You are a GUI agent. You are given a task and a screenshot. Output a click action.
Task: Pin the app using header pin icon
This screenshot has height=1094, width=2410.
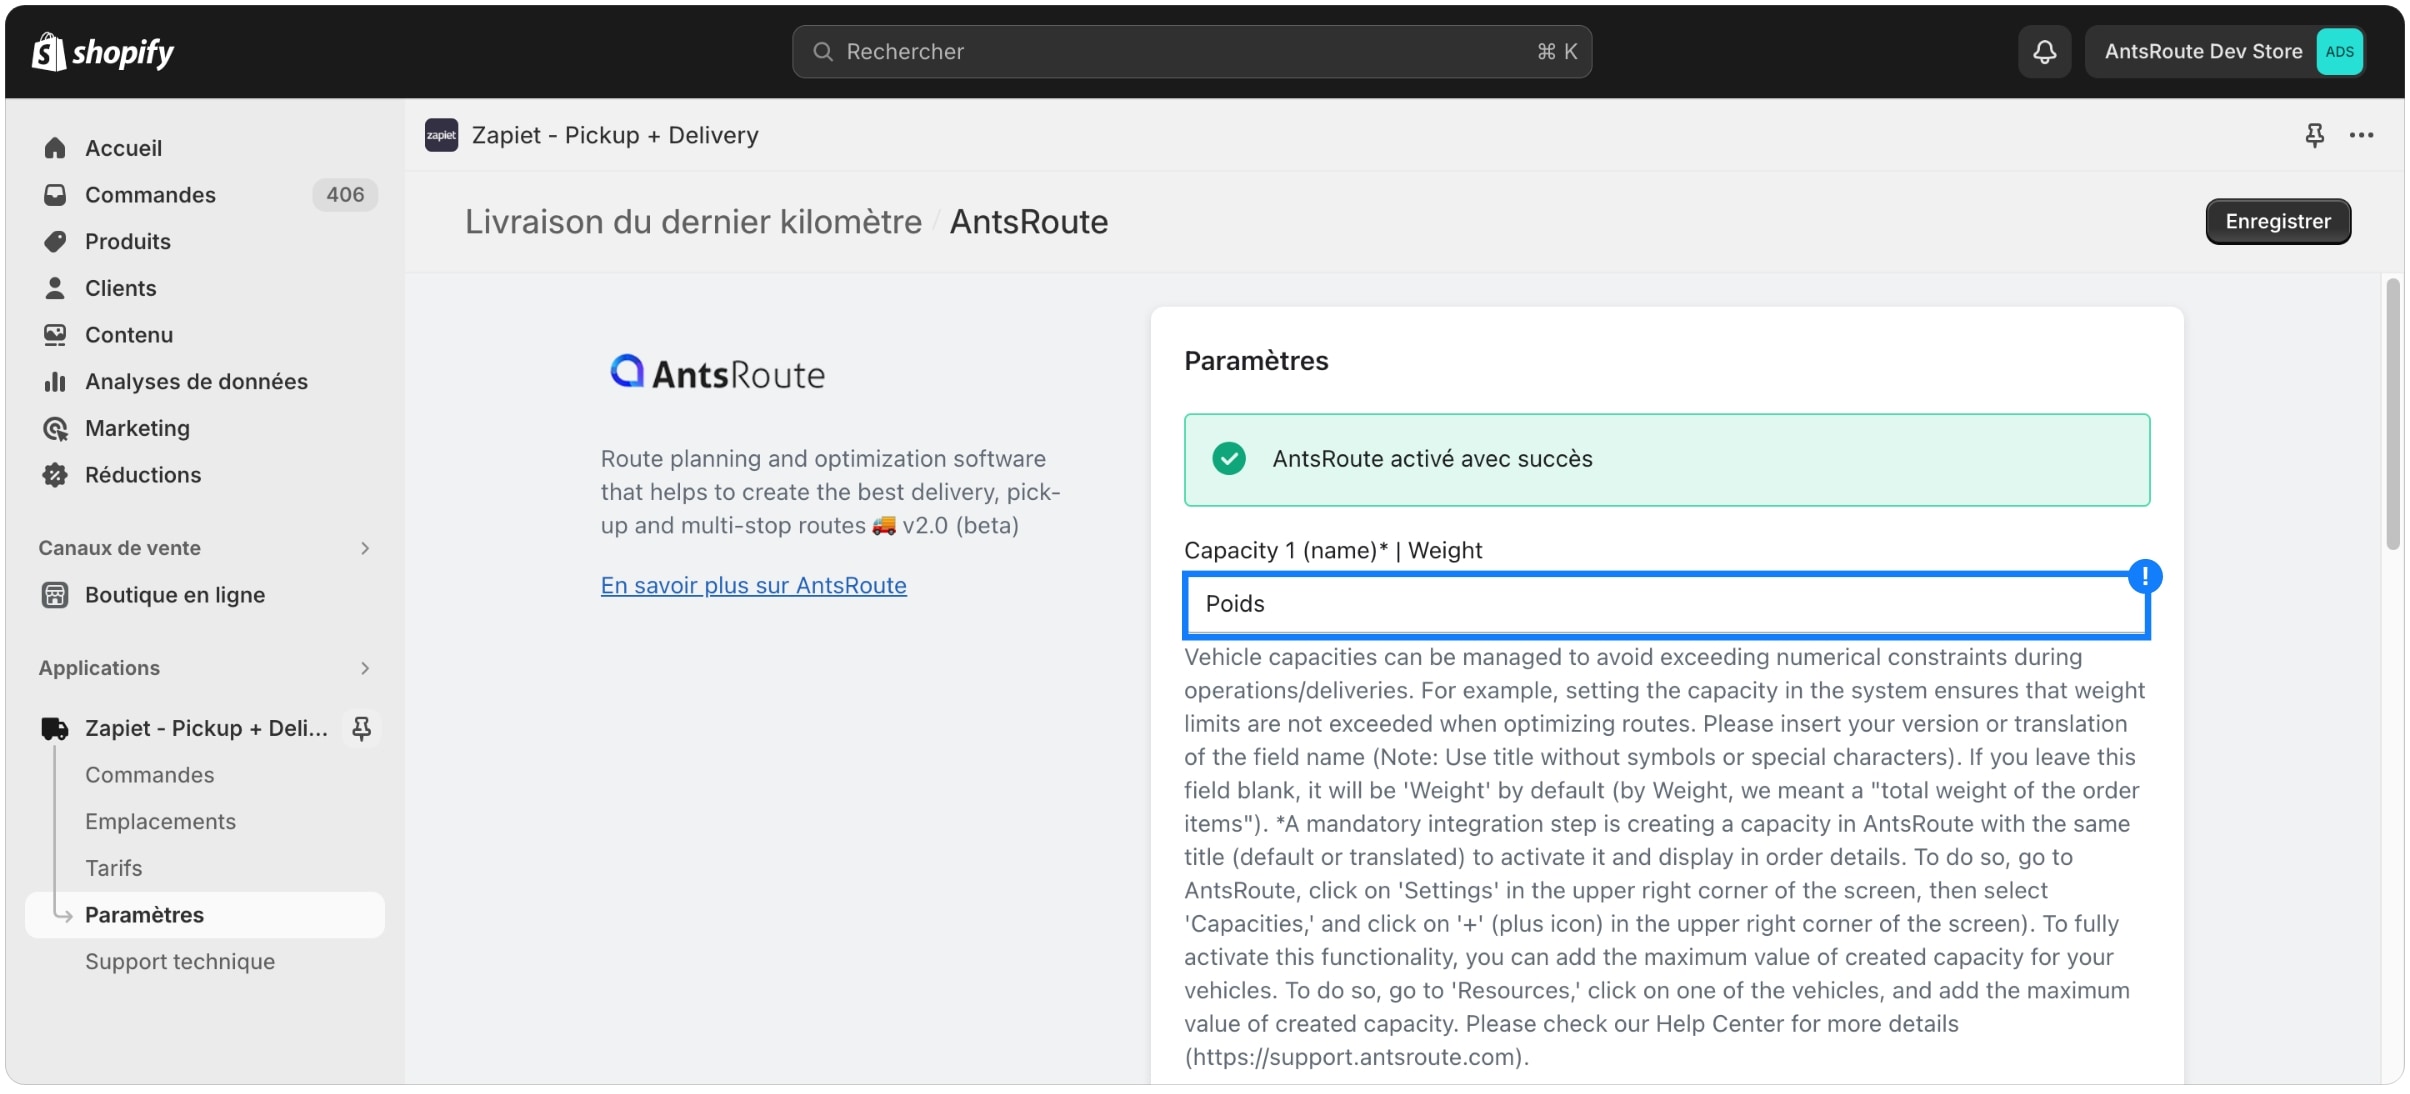pyautogui.click(x=2314, y=135)
